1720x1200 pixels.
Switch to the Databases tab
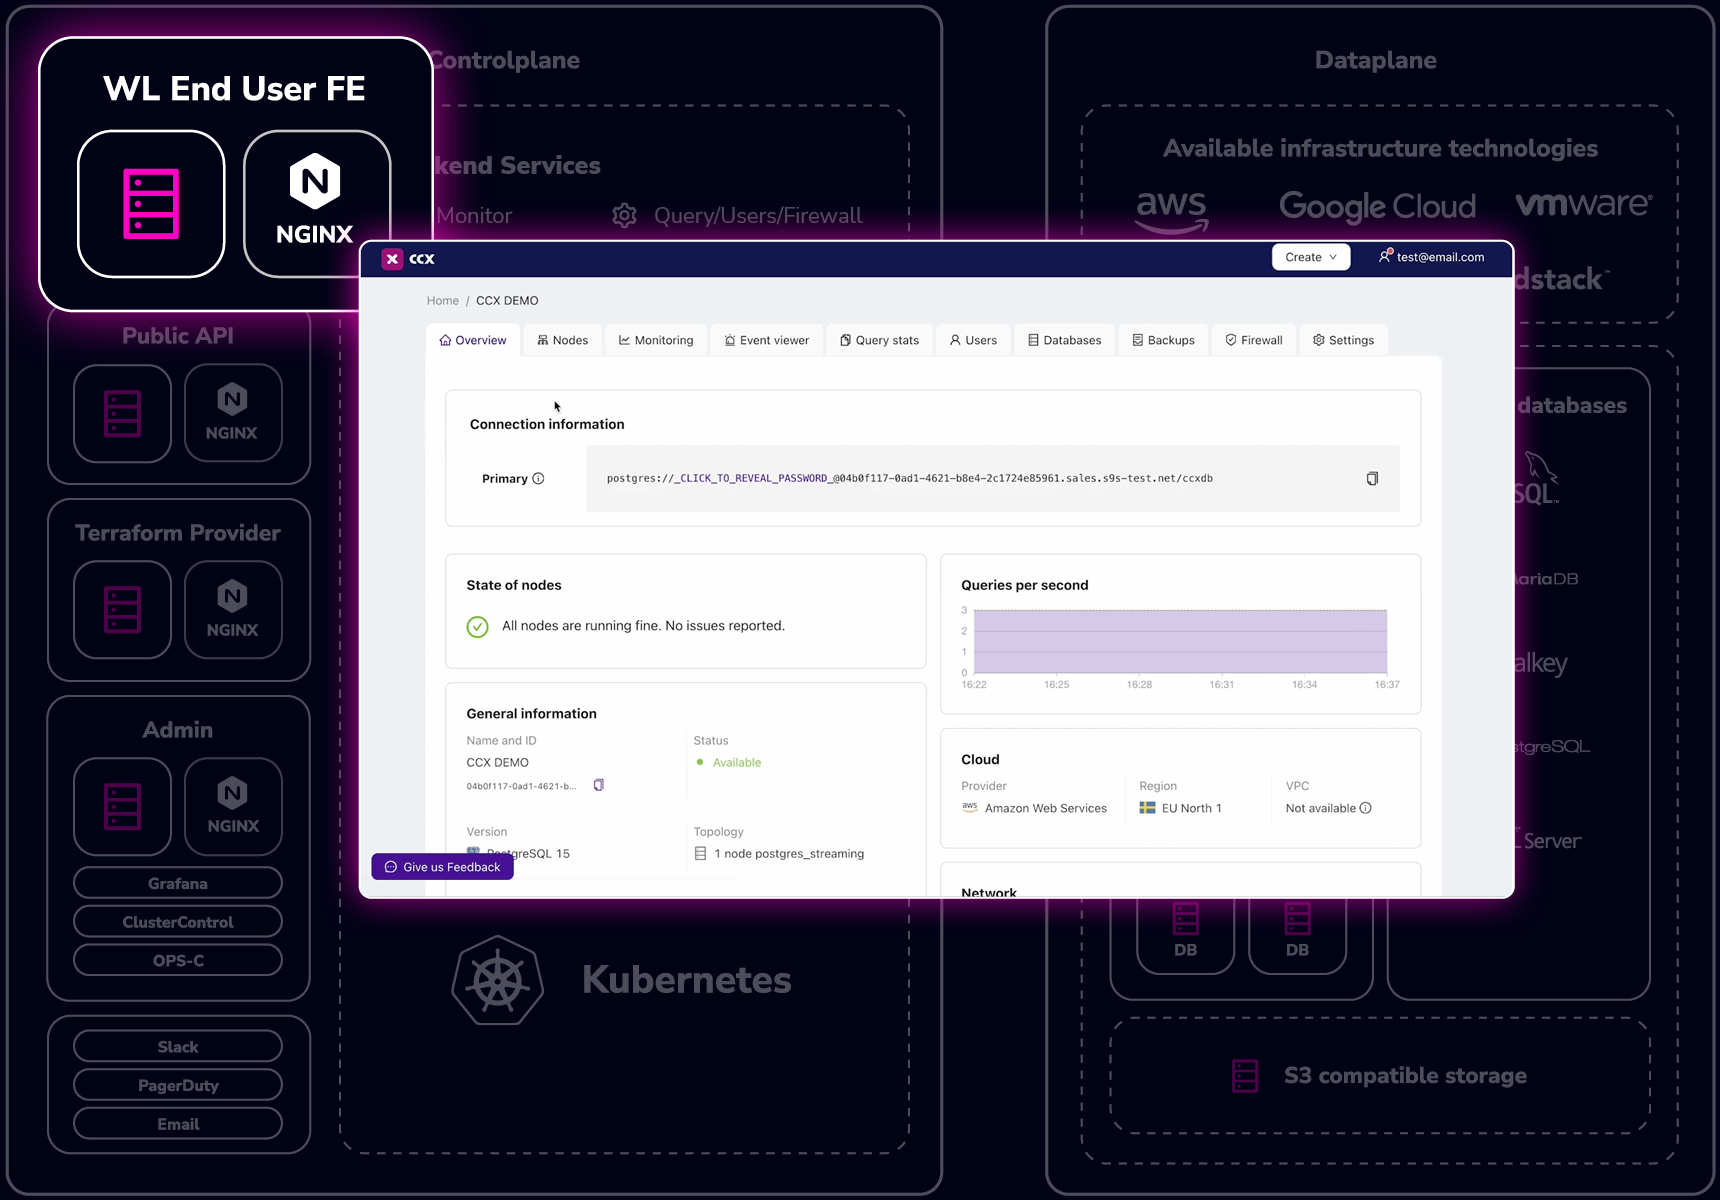1064,340
